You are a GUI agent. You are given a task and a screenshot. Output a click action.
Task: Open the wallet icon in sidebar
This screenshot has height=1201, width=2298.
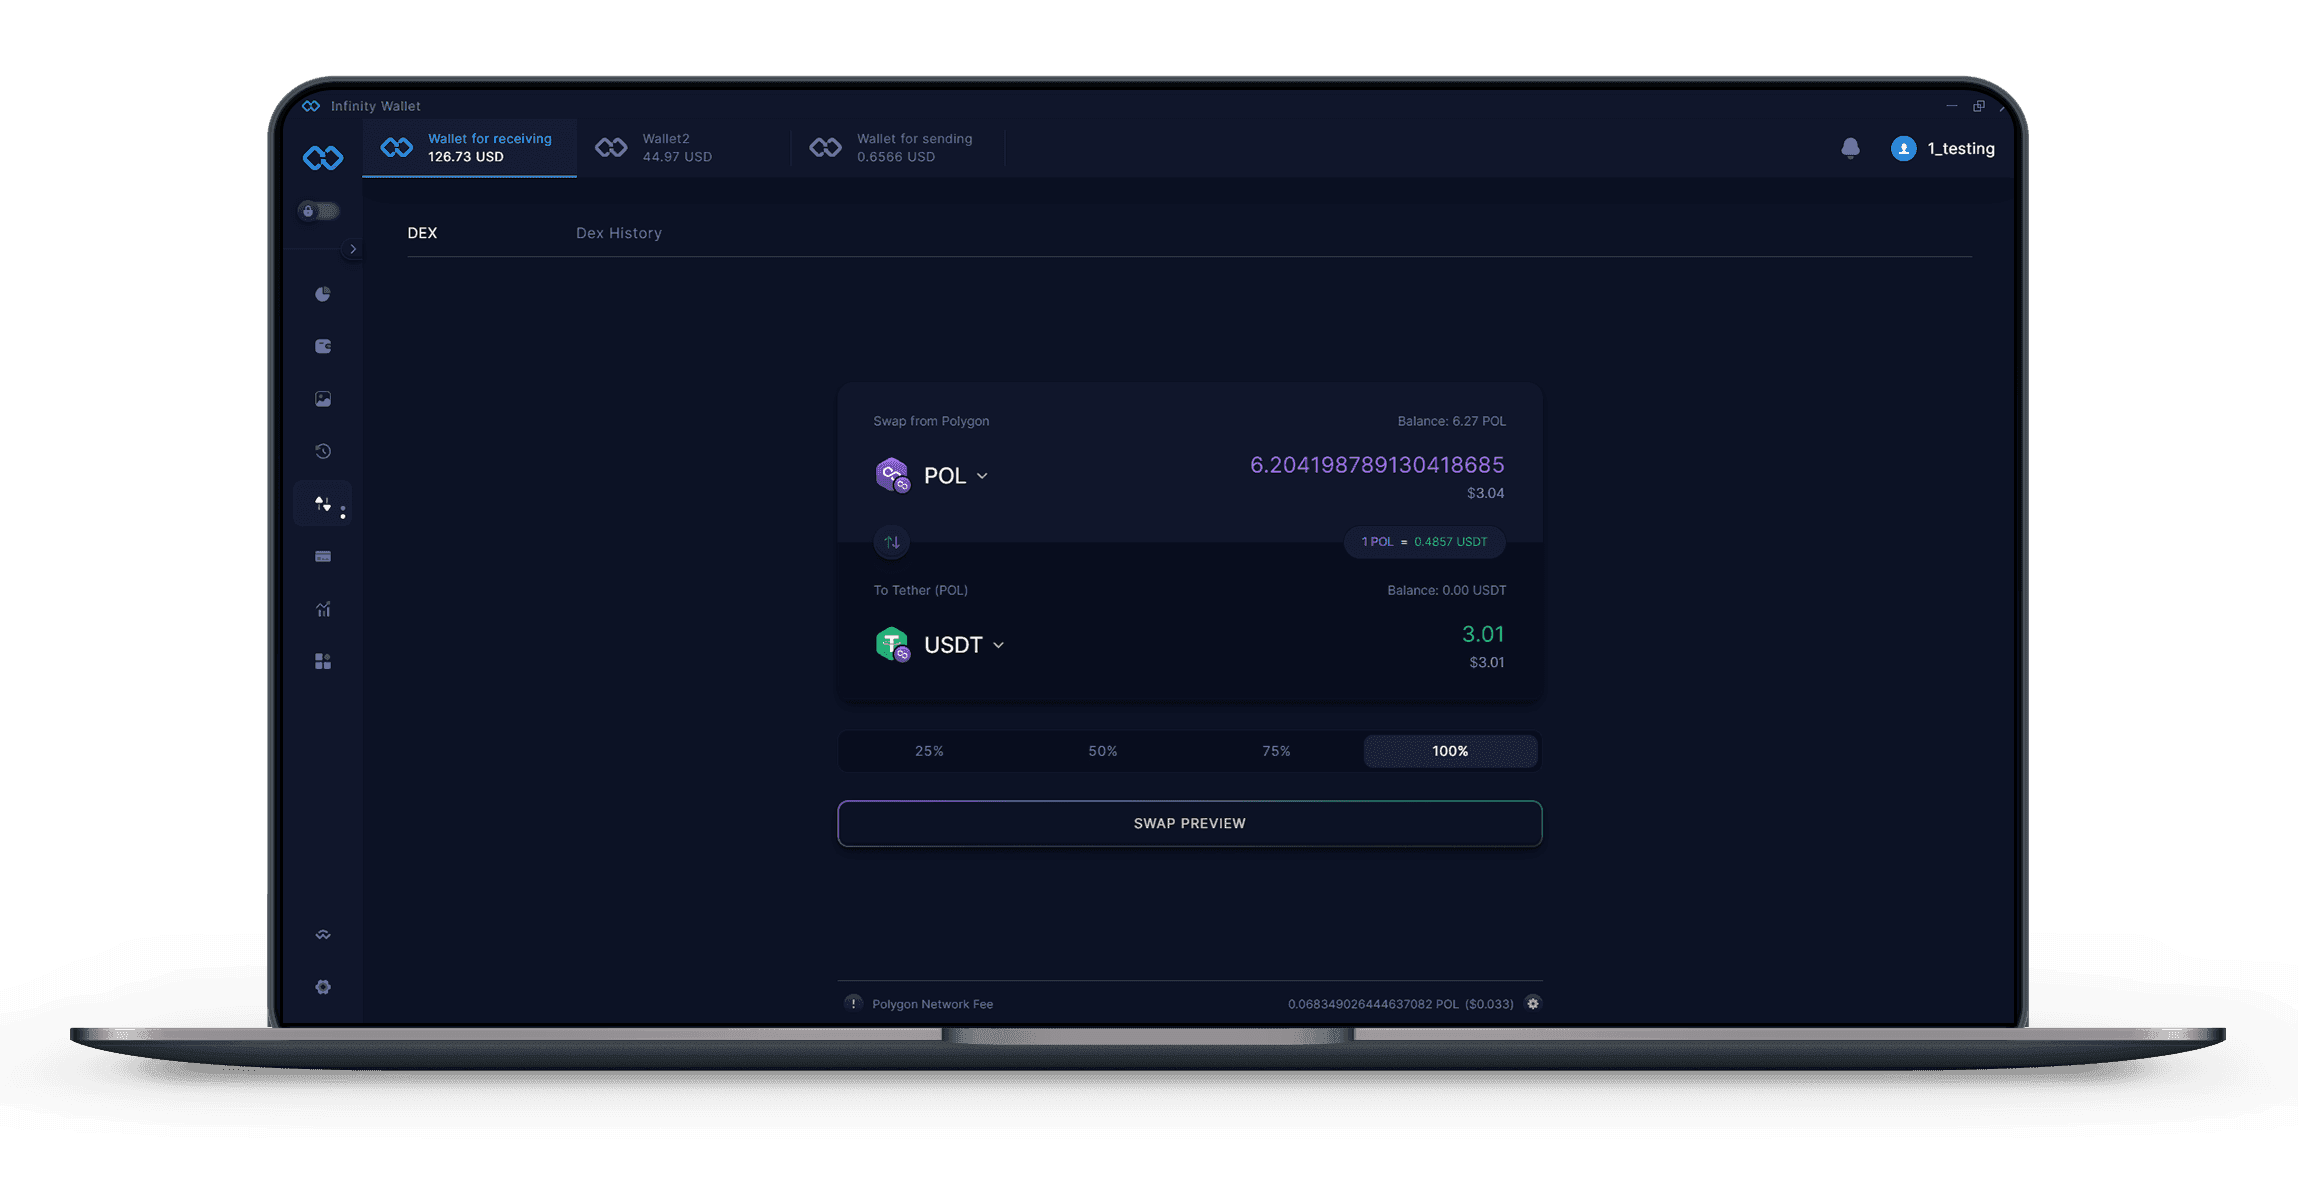[x=323, y=346]
